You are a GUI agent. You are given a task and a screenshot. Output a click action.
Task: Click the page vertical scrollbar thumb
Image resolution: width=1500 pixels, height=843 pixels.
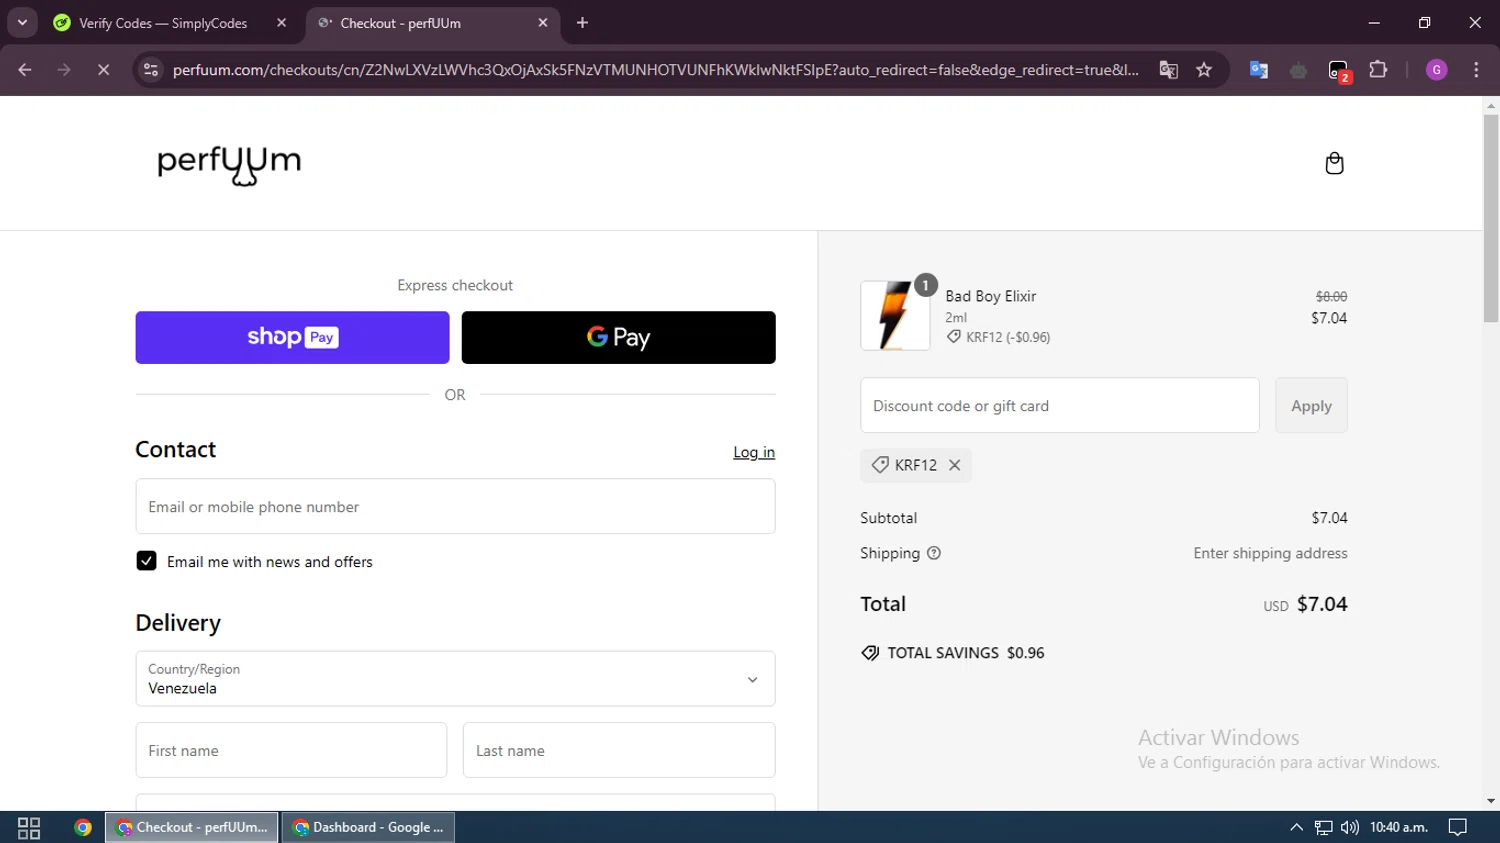(x=1491, y=218)
